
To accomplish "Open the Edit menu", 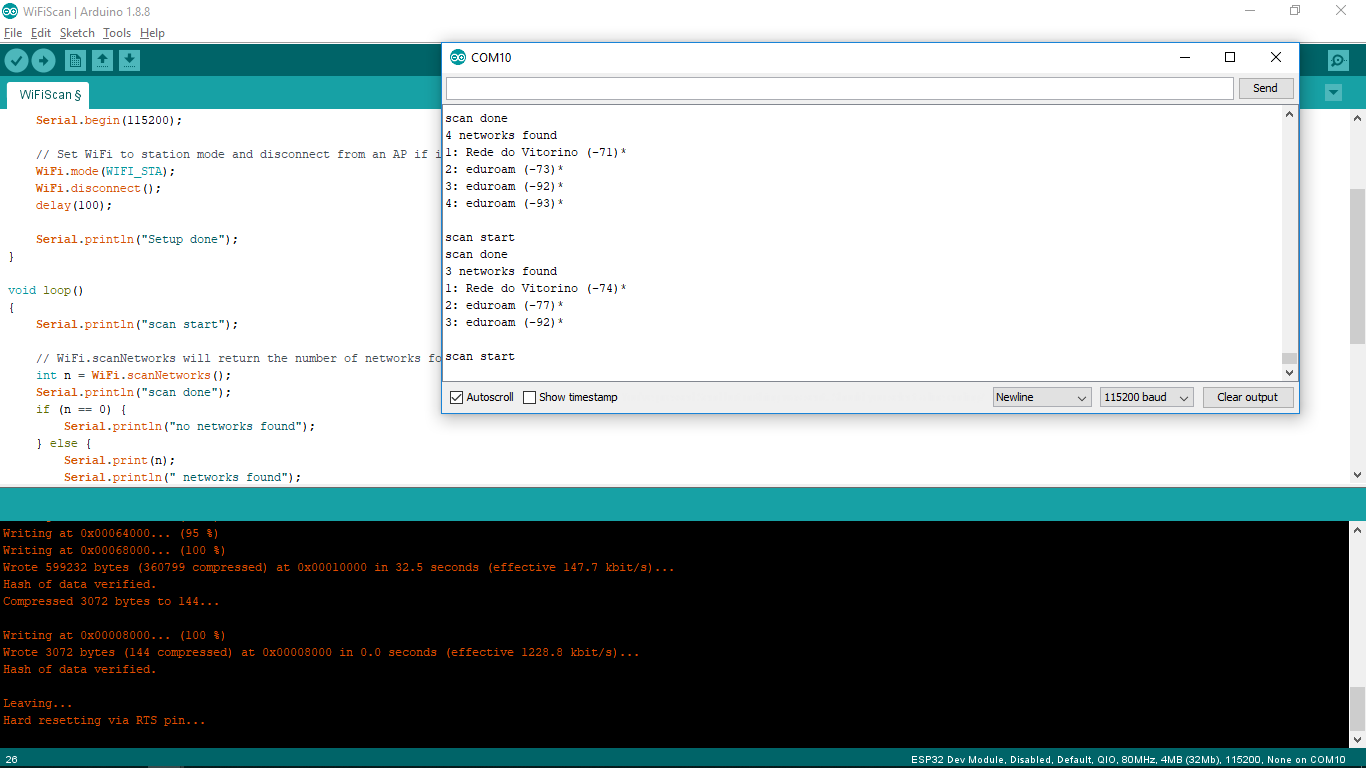I will click(41, 33).
